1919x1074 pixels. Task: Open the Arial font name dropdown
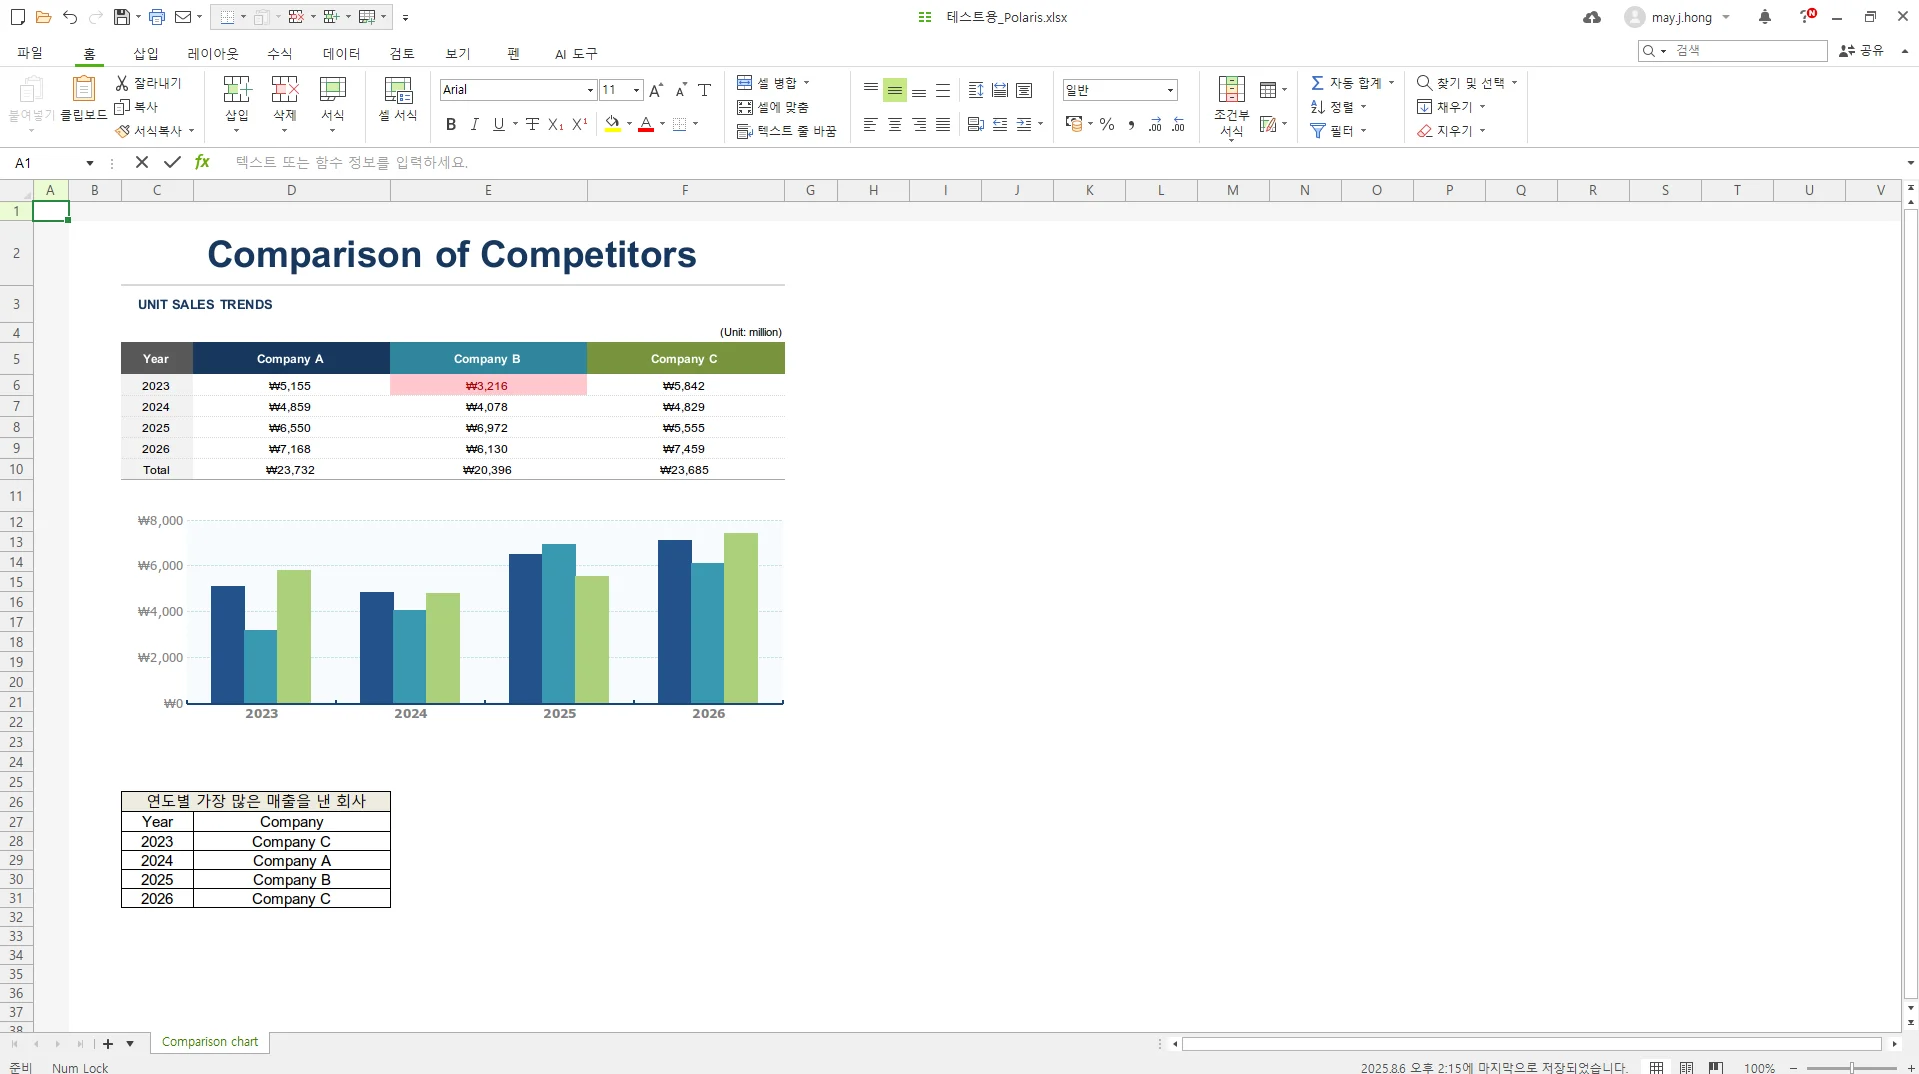click(589, 90)
